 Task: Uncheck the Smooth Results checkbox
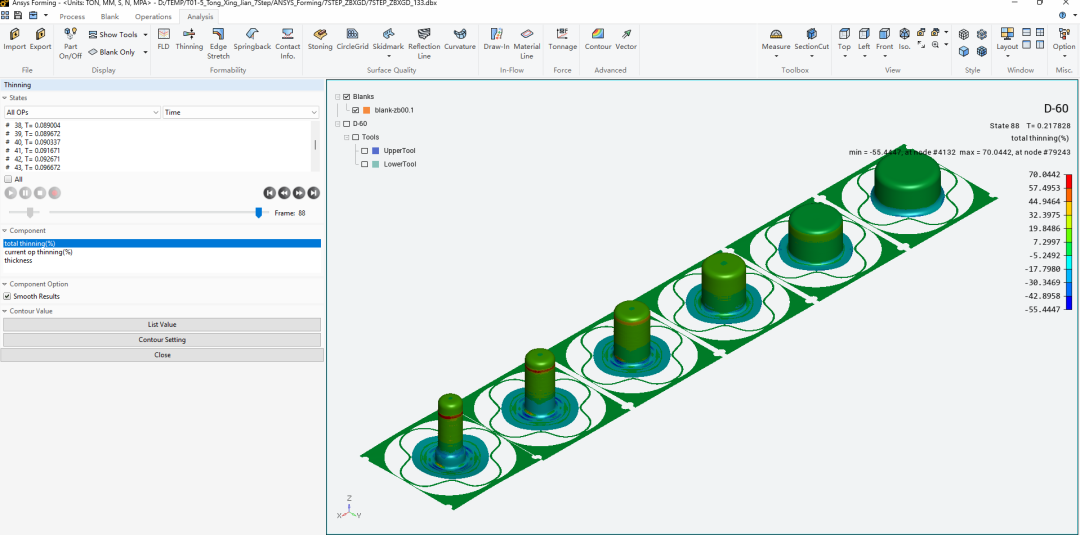(x=8, y=296)
